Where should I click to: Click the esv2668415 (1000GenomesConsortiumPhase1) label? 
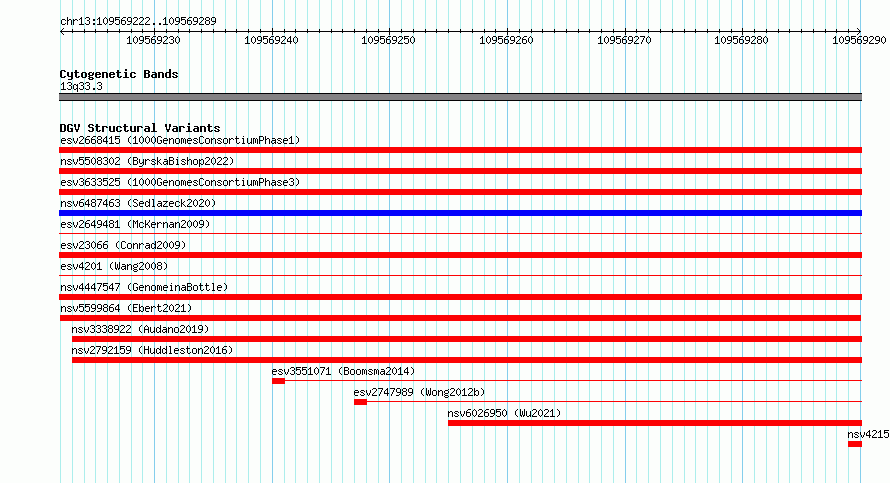(x=180, y=140)
